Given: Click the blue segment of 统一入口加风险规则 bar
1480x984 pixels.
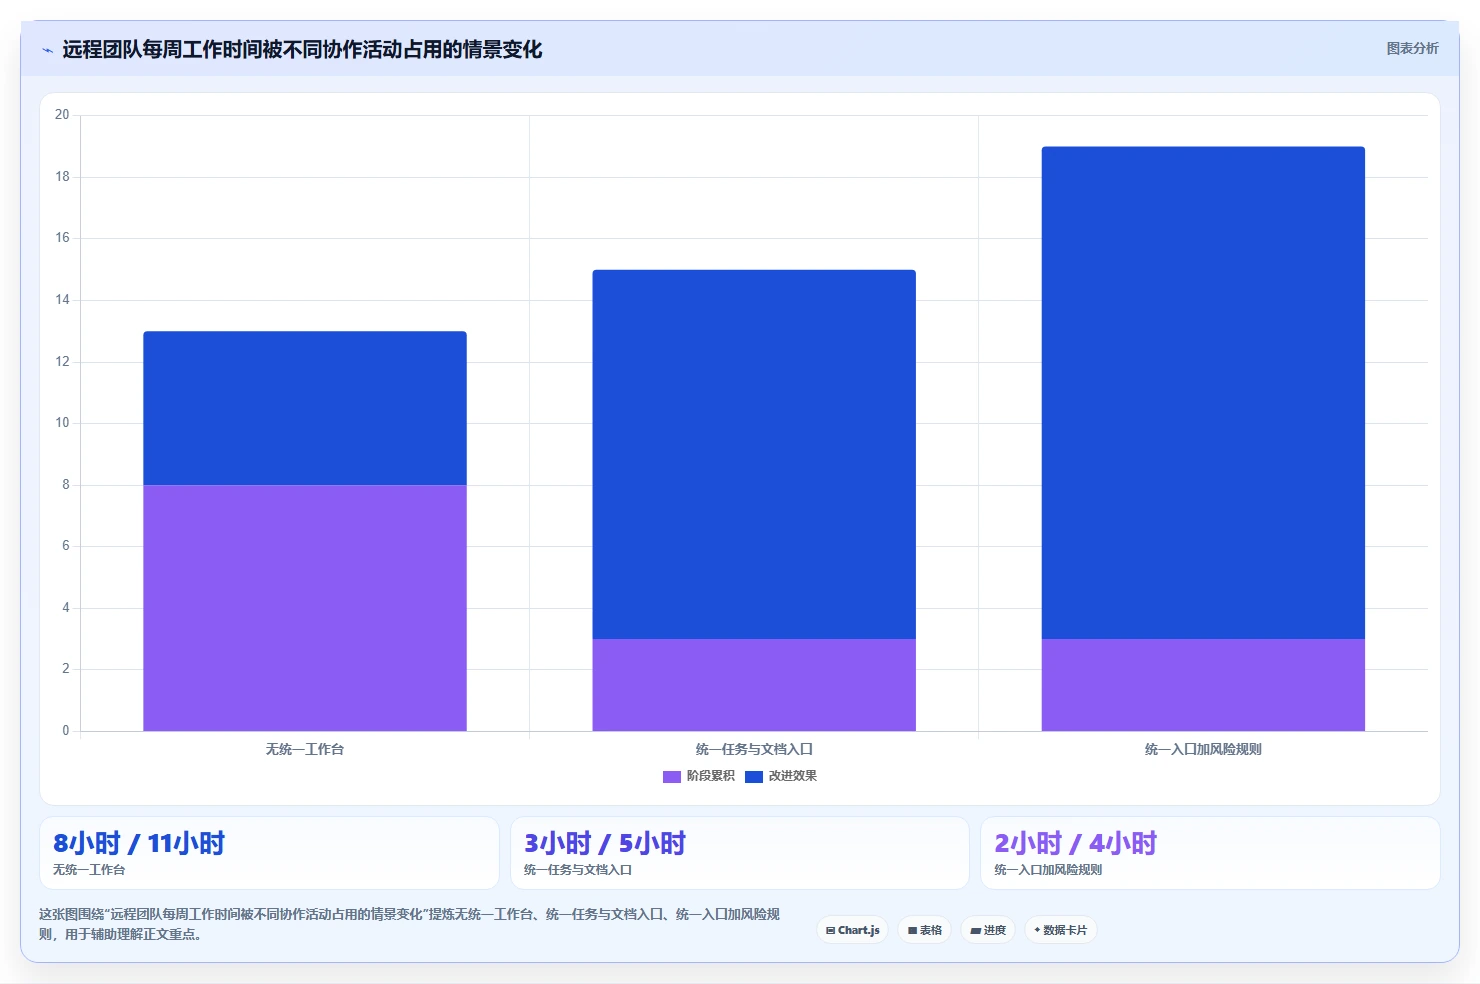Looking at the screenshot, I should [1203, 393].
